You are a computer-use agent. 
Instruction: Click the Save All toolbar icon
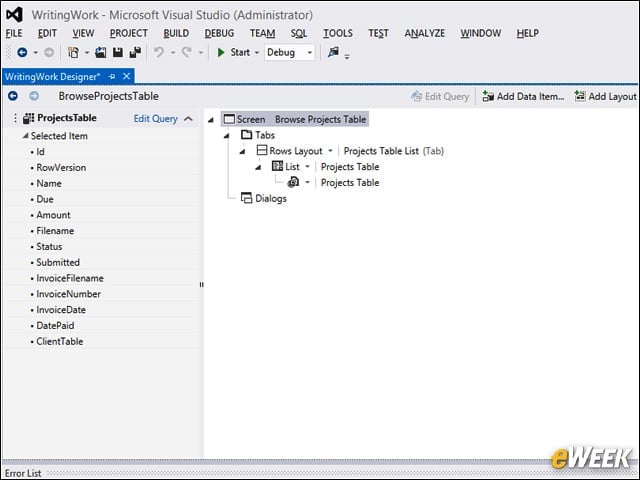pyautogui.click(x=135, y=52)
